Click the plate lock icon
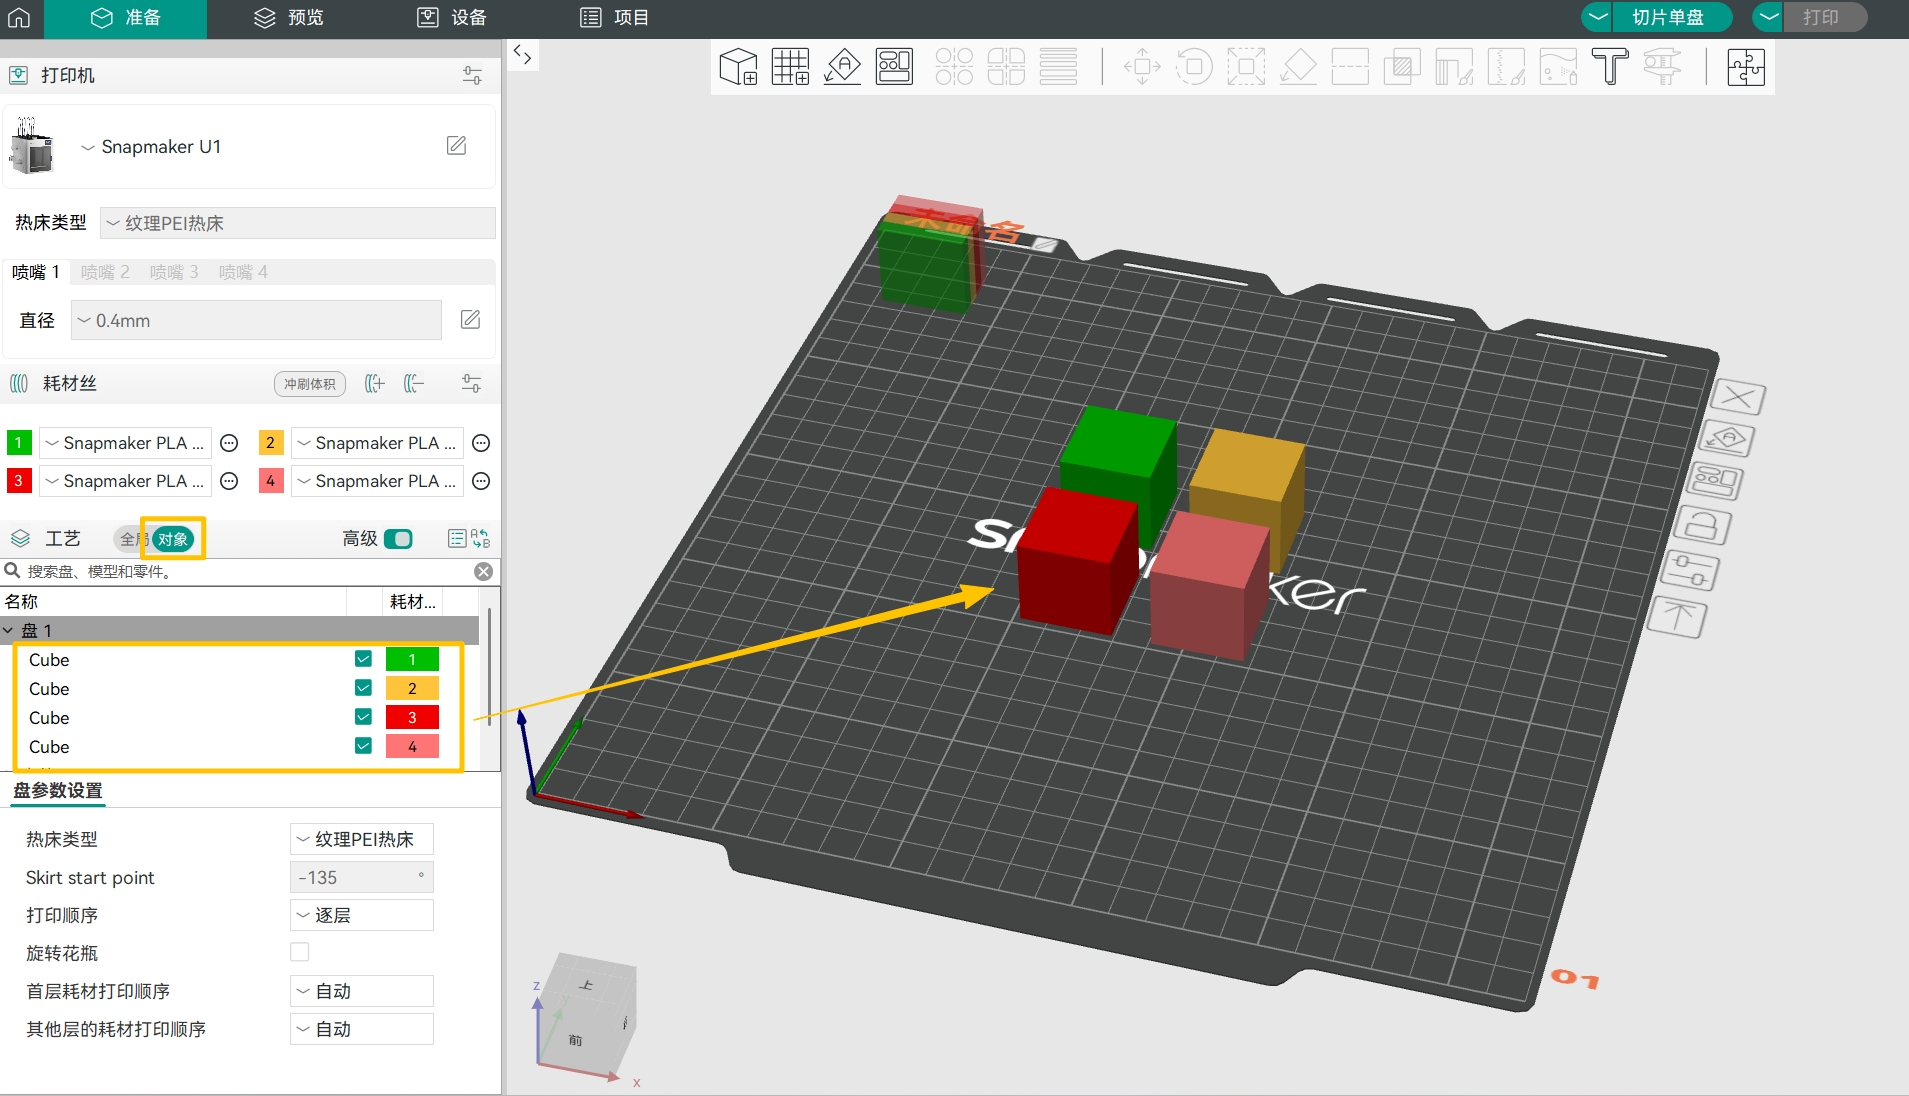1909x1096 pixels. click(x=1702, y=526)
